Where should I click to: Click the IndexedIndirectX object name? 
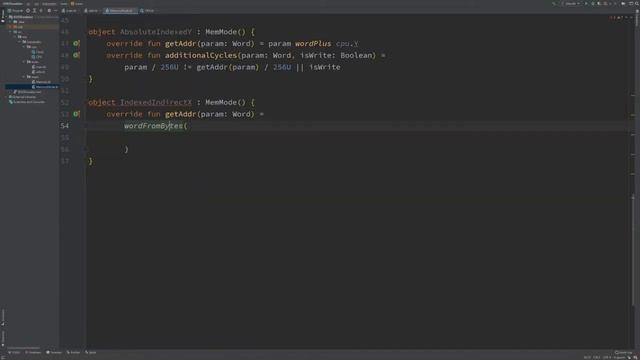[156, 102]
